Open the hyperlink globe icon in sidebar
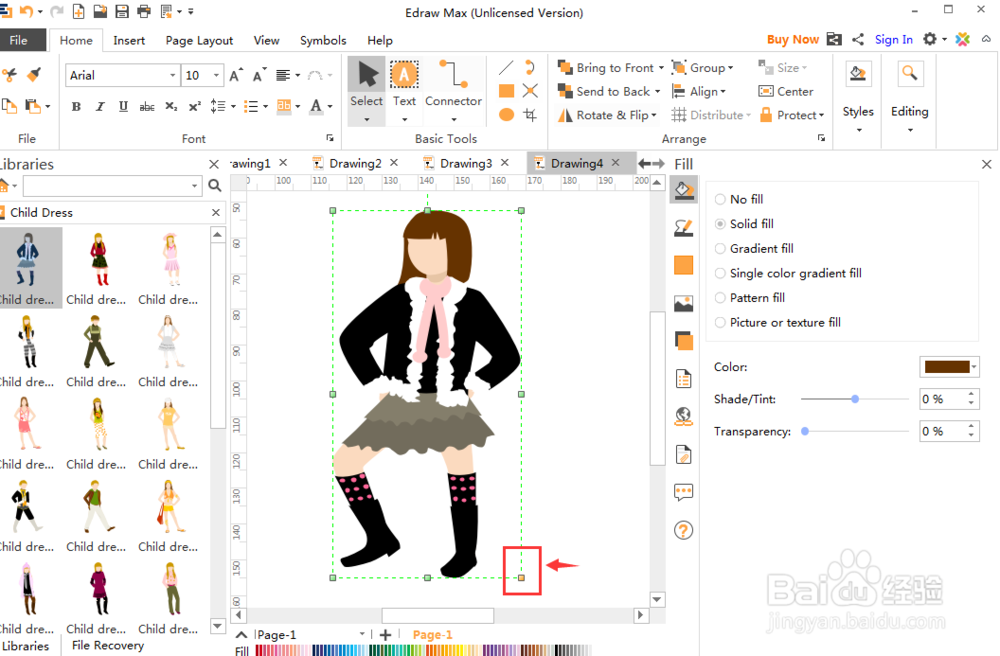This screenshot has height=656, width=1000. 684,417
